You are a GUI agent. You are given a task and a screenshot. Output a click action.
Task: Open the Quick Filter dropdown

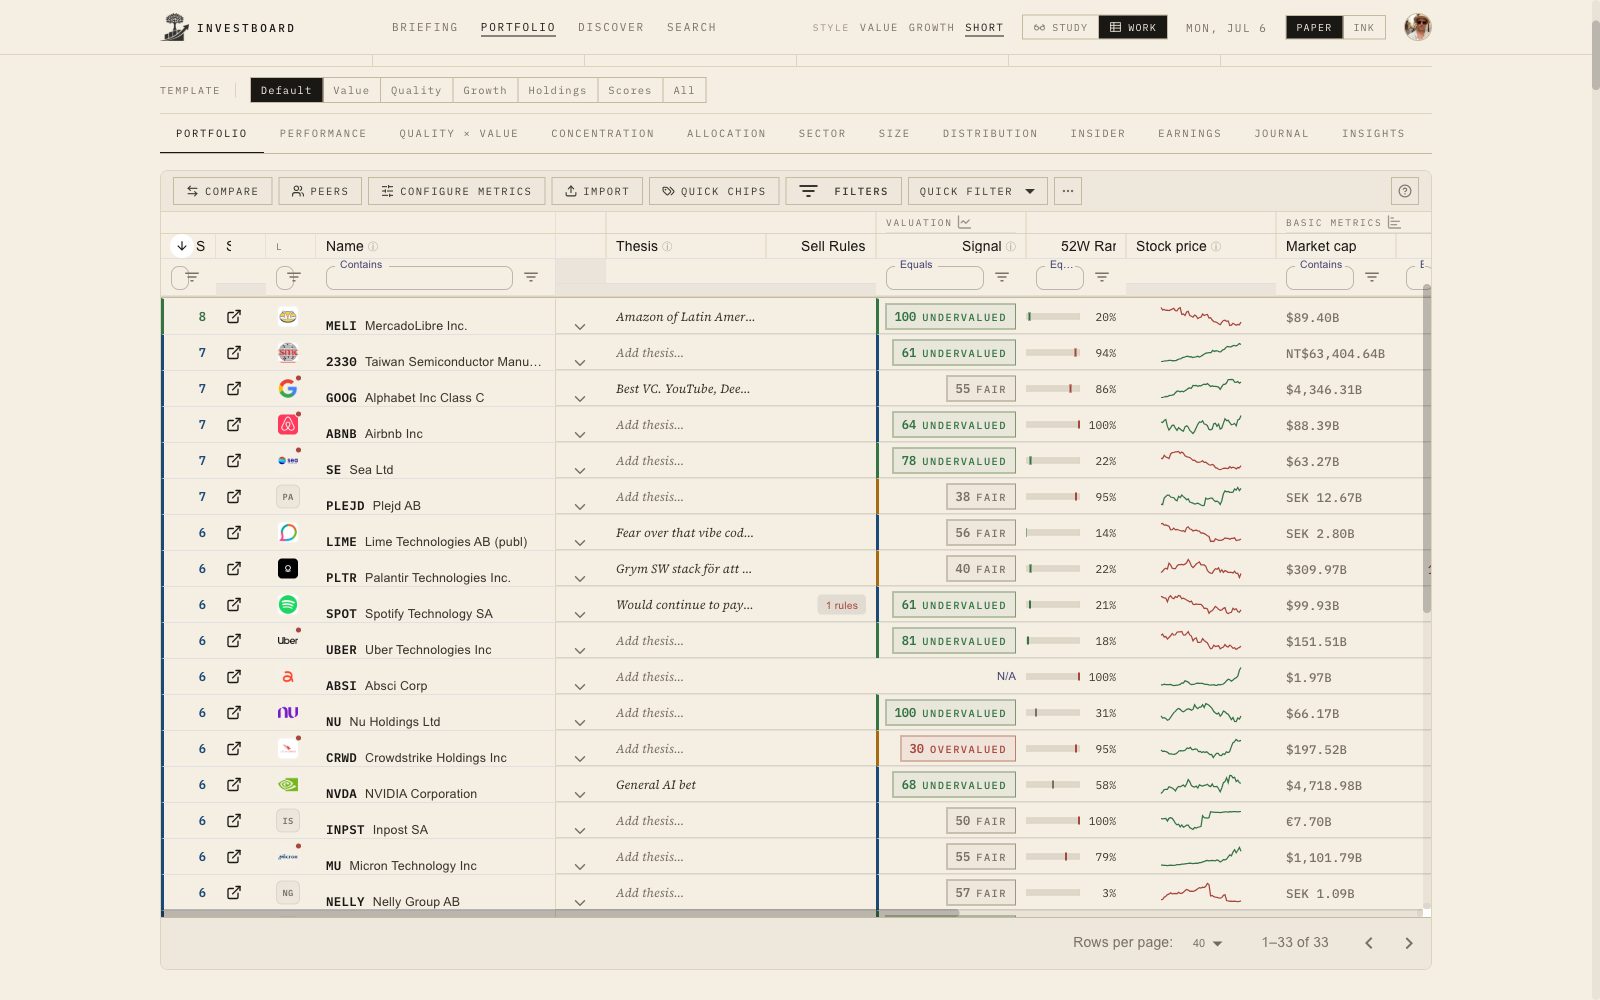tap(977, 191)
